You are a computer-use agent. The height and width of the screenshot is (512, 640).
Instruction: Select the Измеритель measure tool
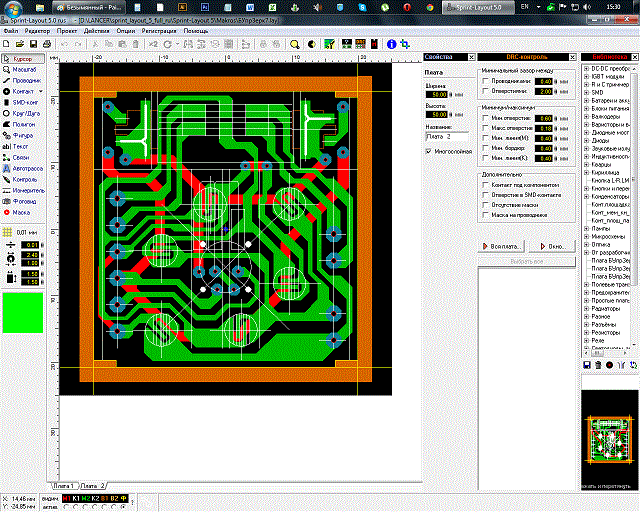pos(26,190)
